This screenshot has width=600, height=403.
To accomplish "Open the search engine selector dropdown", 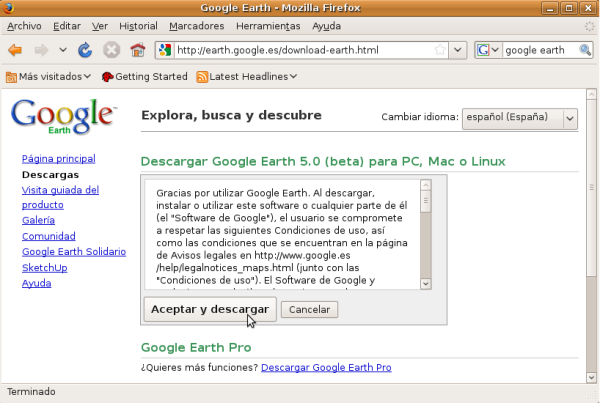I will pos(489,50).
